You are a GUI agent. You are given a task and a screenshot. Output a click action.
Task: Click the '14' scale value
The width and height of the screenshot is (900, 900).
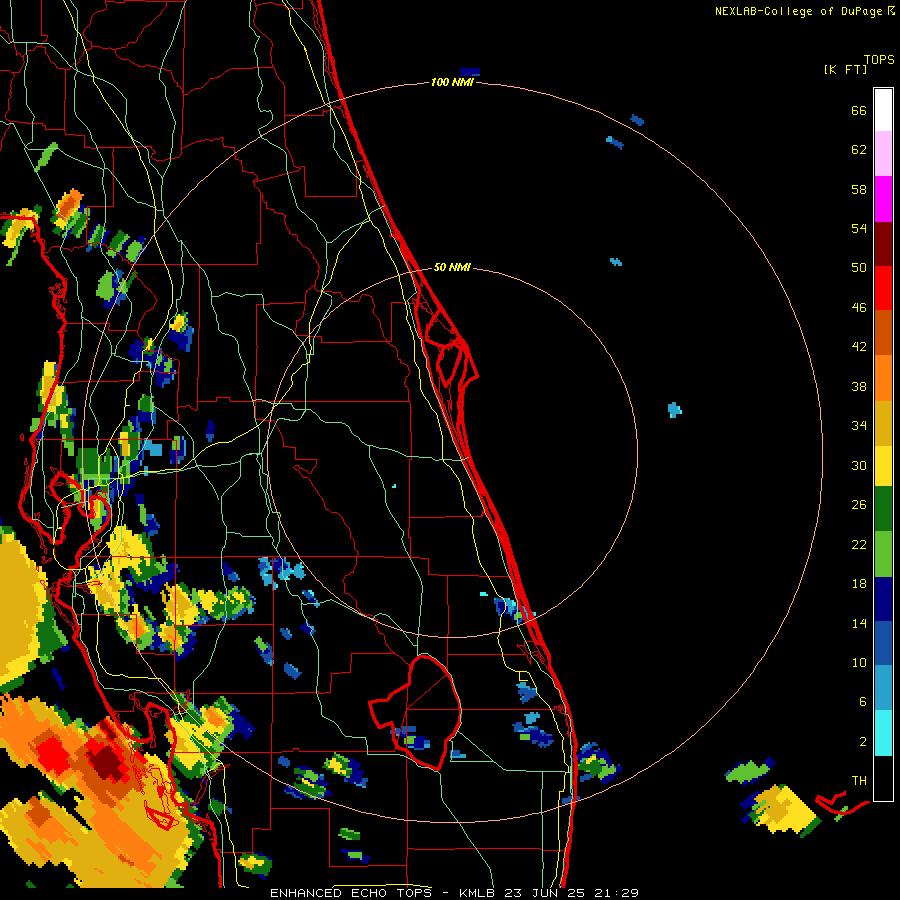coord(859,624)
